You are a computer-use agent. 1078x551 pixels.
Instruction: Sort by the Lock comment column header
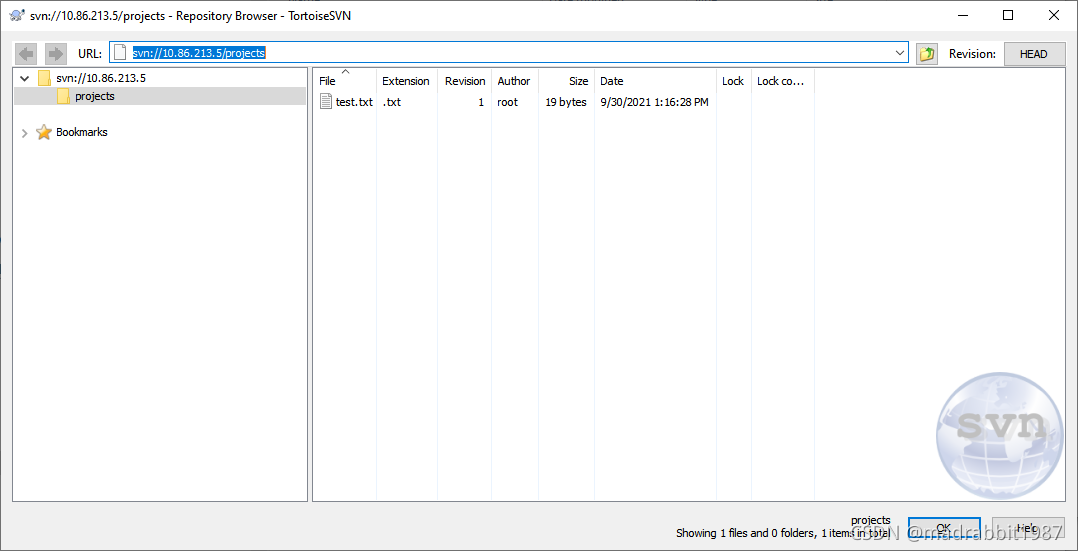[783, 81]
